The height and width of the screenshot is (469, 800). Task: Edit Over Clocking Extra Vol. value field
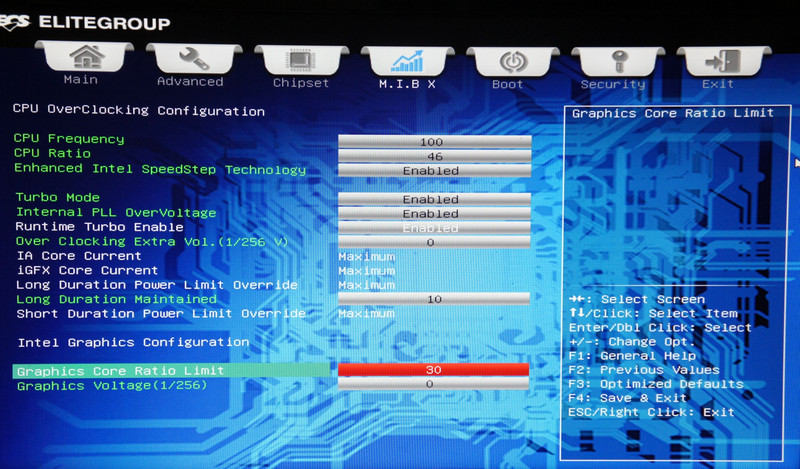coord(434,242)
